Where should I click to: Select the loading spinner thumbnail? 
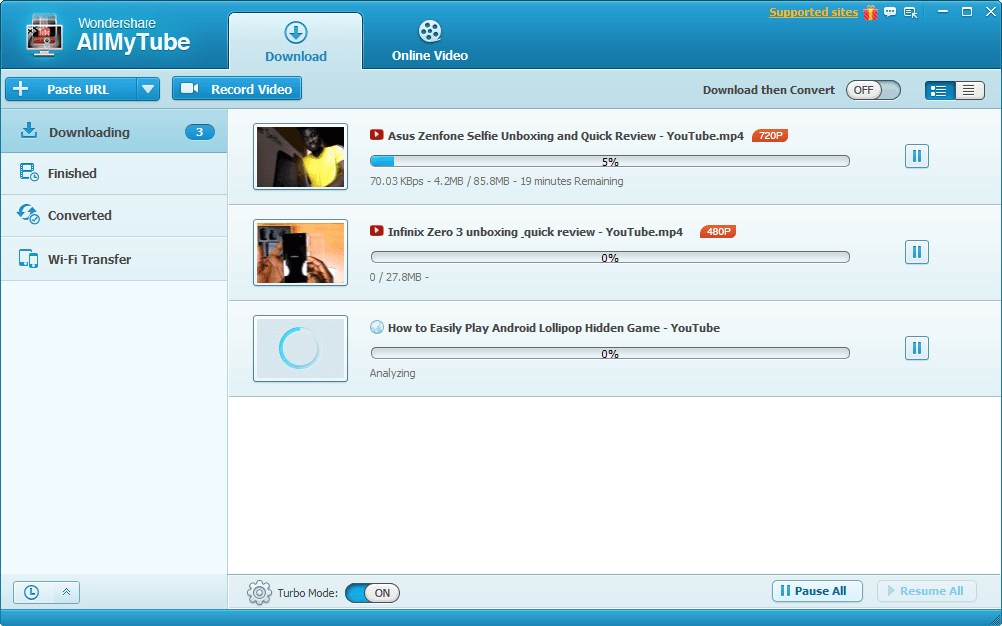300,348
